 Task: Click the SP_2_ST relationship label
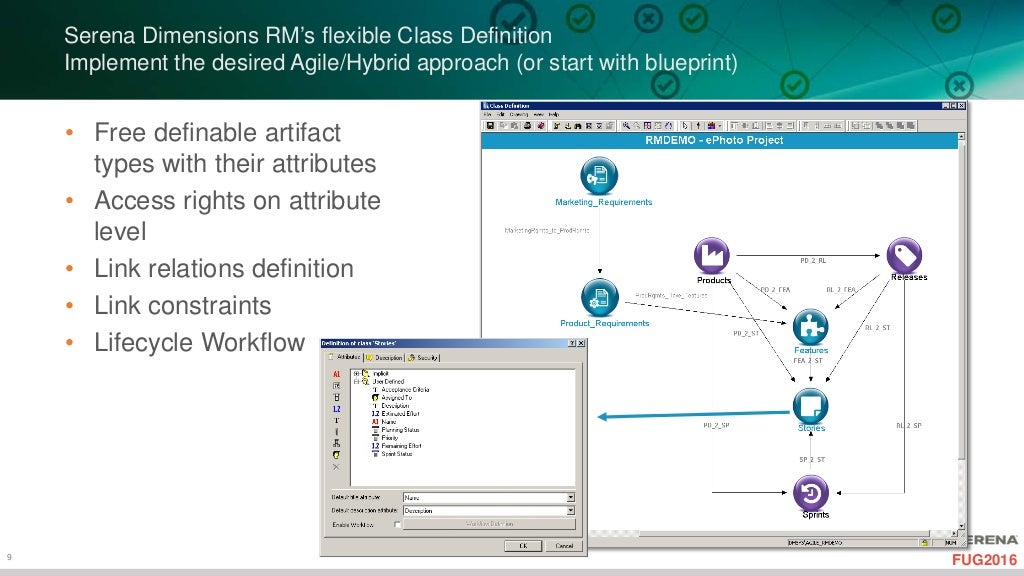tap(812, 460)
